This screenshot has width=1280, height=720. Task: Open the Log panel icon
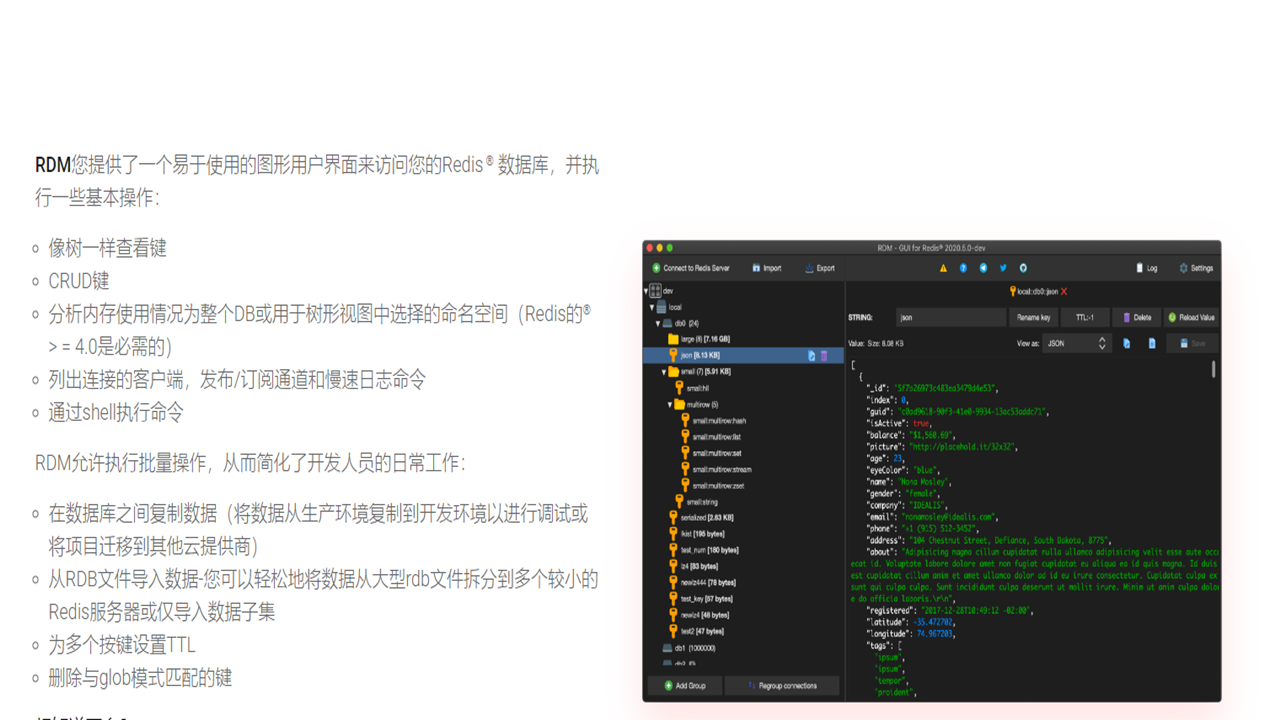[1140, 269]
